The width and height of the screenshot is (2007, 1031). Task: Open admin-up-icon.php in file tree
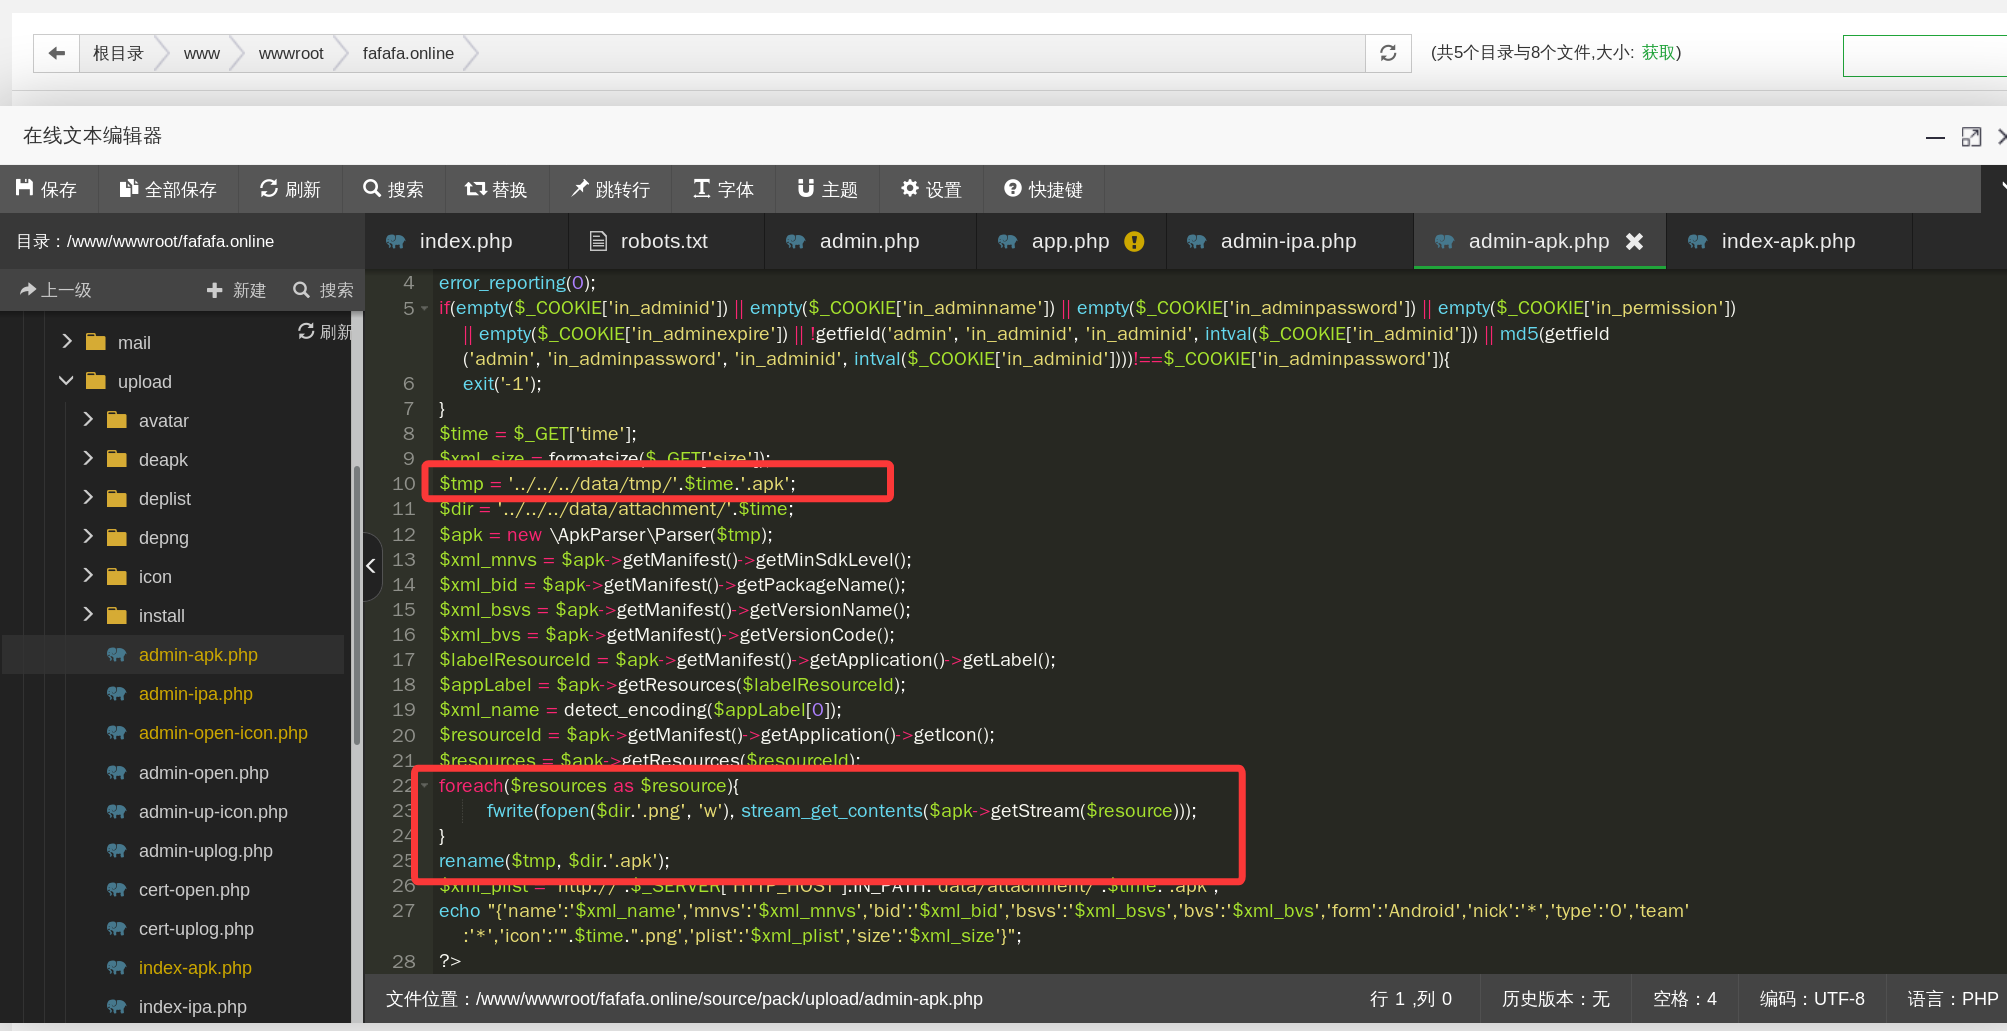point(213,812)
